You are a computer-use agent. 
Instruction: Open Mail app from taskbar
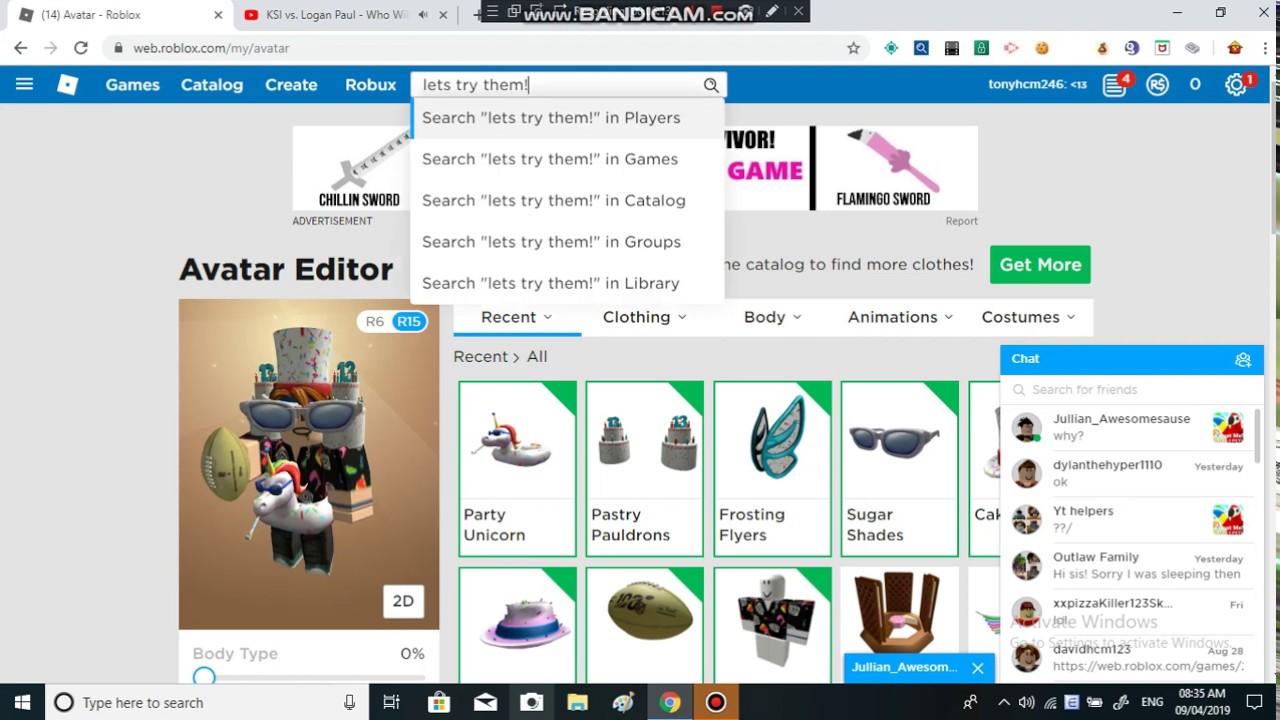click(x=485, y=703)
